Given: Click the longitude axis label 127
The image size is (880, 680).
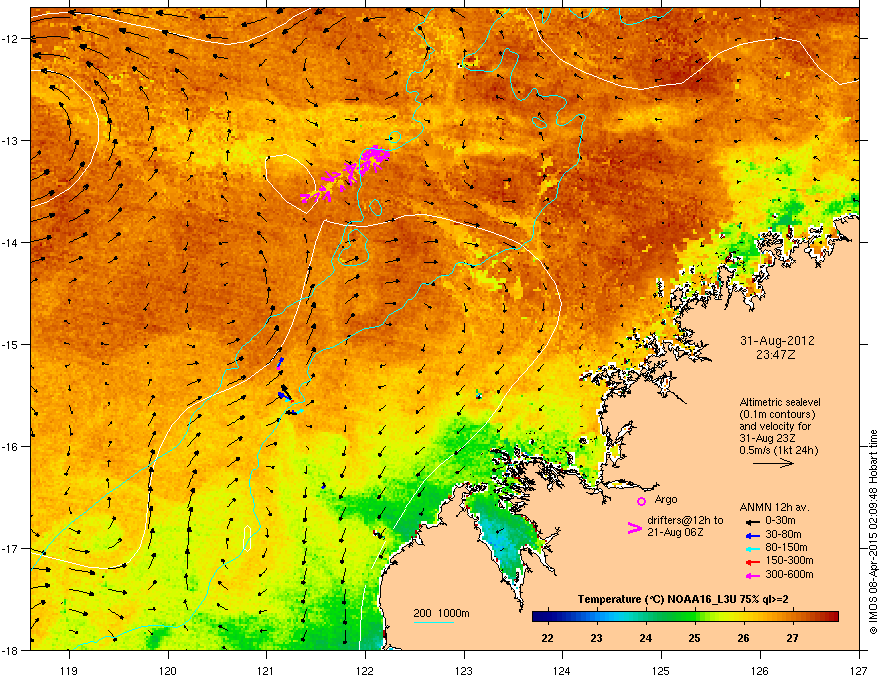Looking at the screenshot, I should pyautogui.click(x=859, y=670).
